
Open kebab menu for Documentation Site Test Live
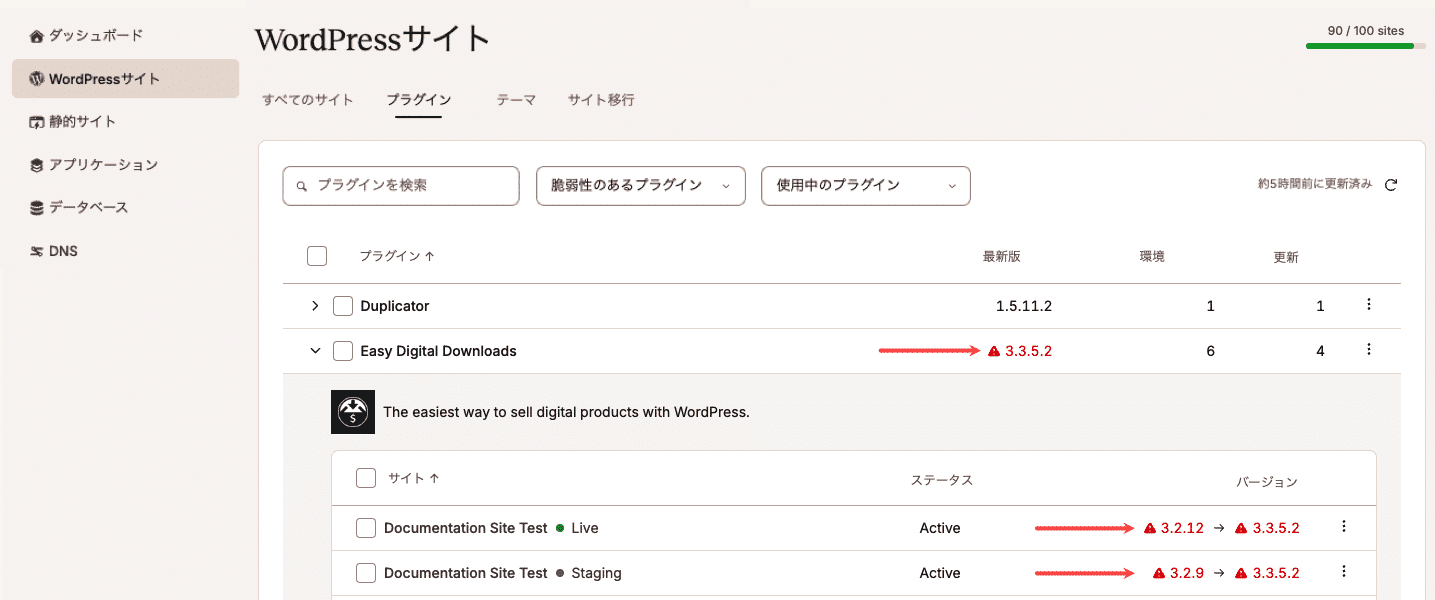point(1344,526)
